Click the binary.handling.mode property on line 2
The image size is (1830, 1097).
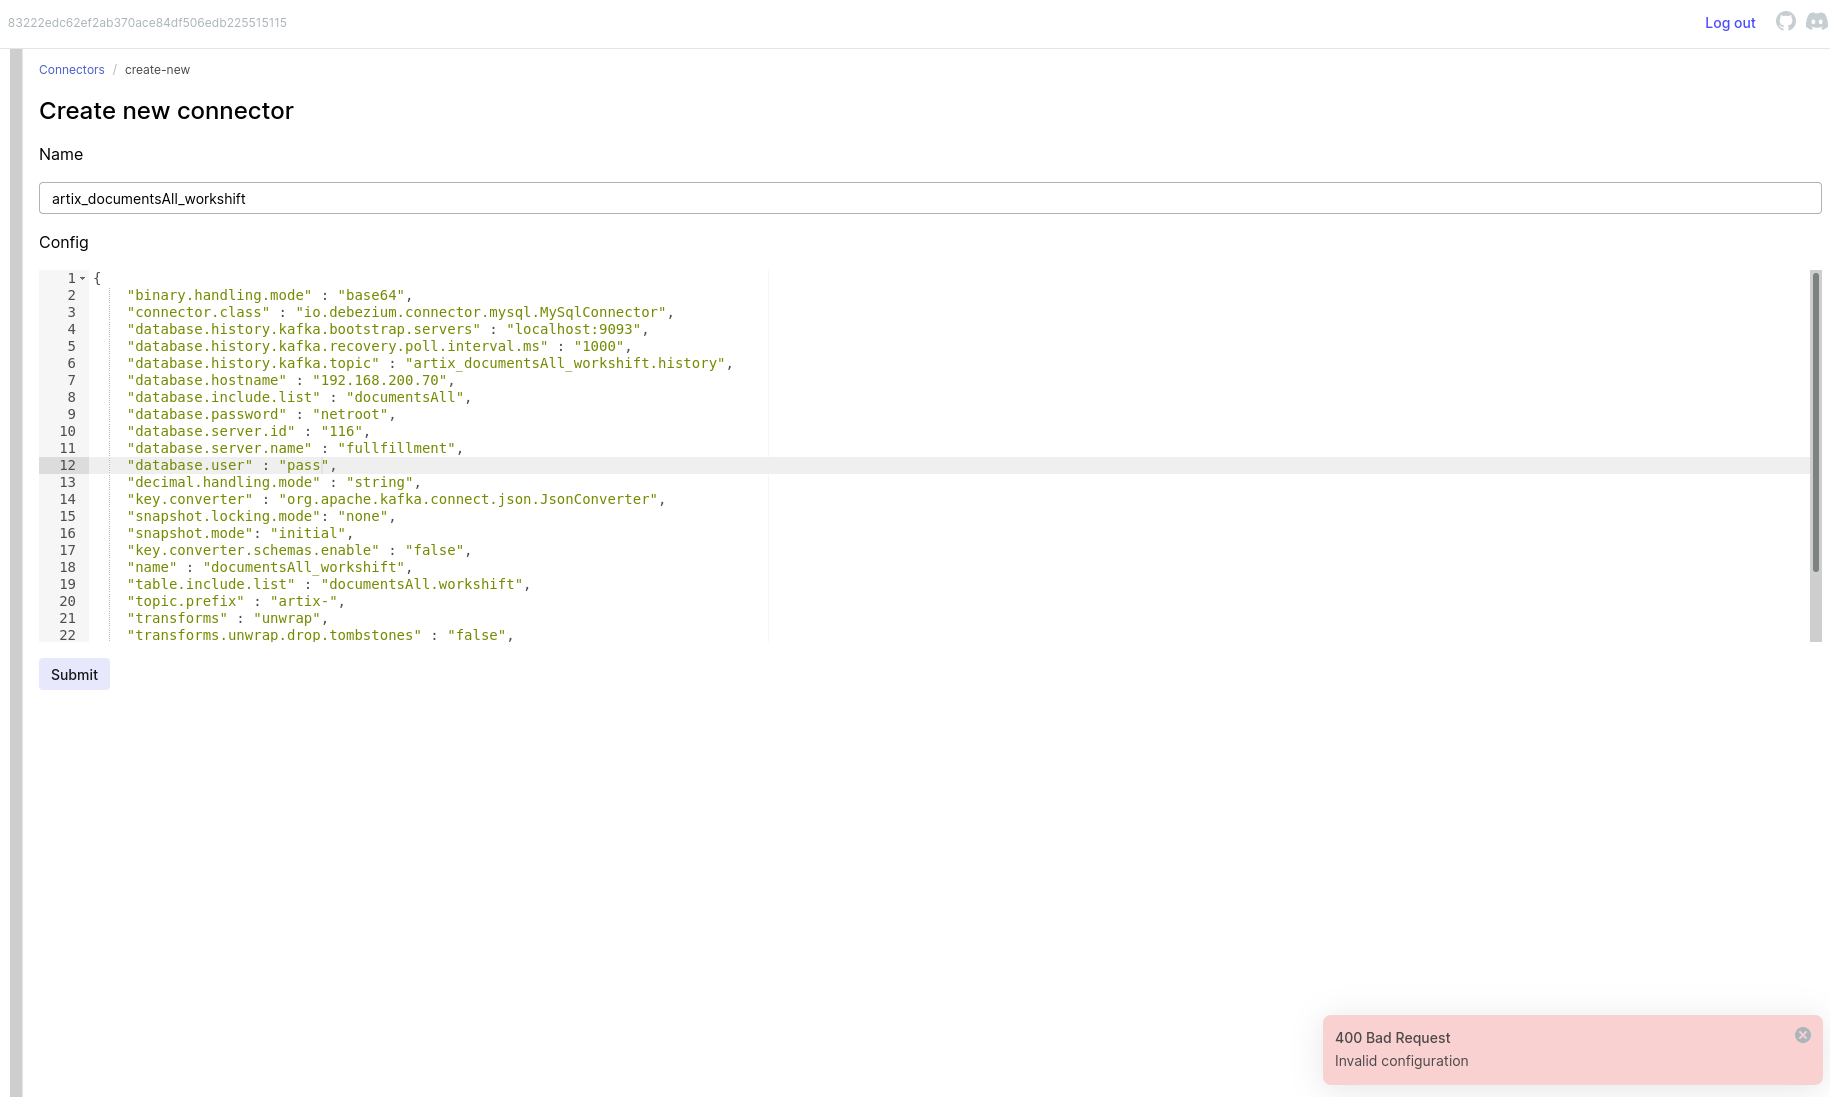219,295
